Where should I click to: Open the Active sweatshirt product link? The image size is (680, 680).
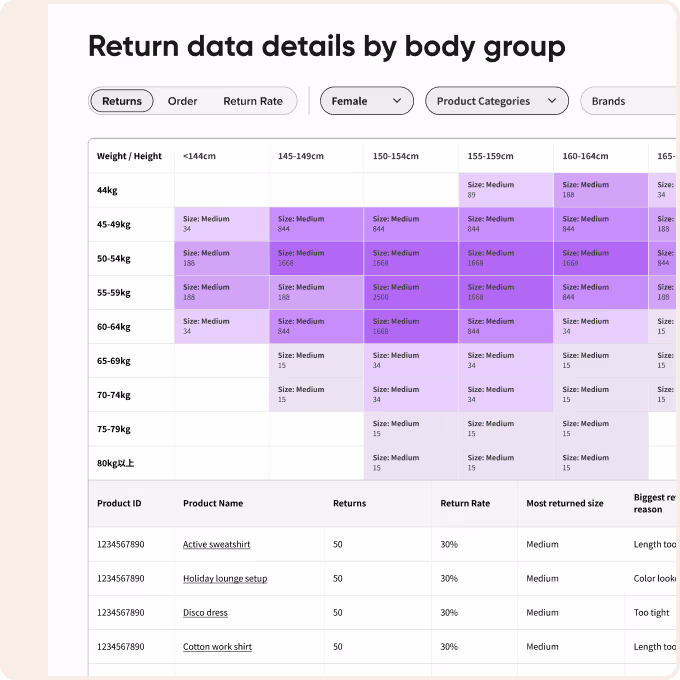tap(216, 544)
